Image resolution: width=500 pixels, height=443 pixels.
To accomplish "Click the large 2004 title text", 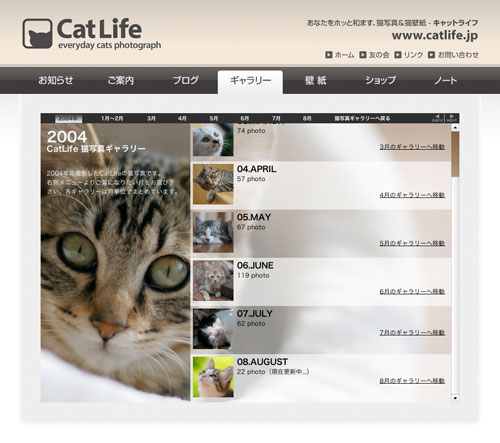I will 67,137.
